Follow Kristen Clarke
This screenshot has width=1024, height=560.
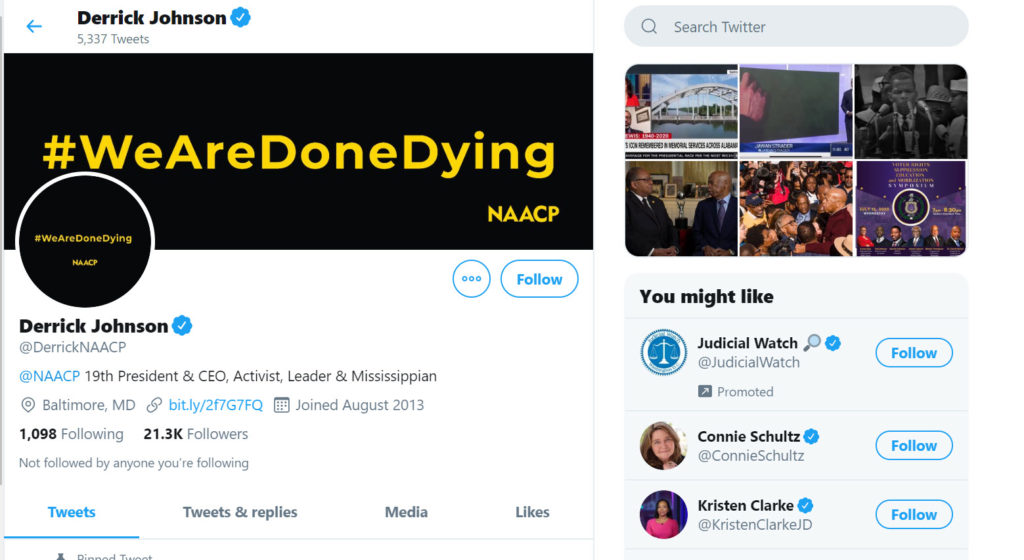click(x=914, y=514)
